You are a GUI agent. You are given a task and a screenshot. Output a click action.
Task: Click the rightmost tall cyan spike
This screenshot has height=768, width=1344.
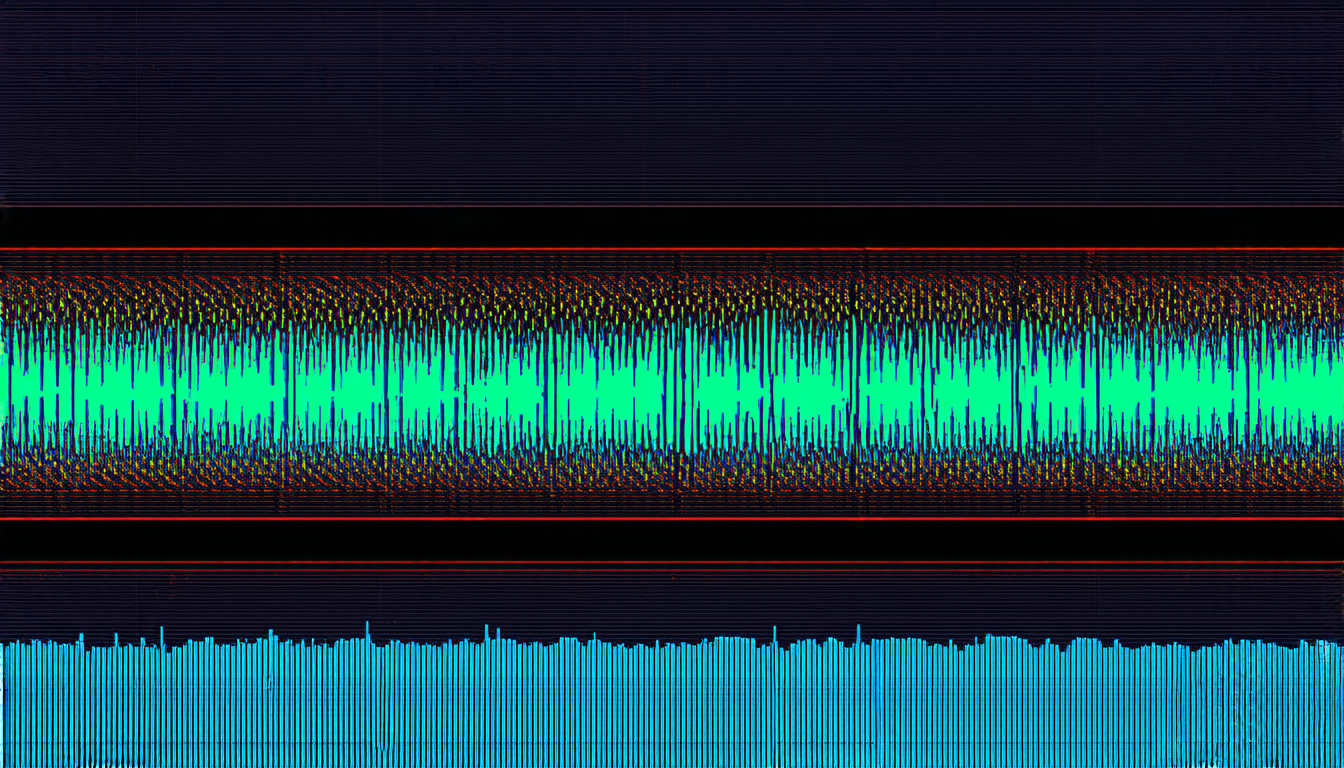click(857, 632)
